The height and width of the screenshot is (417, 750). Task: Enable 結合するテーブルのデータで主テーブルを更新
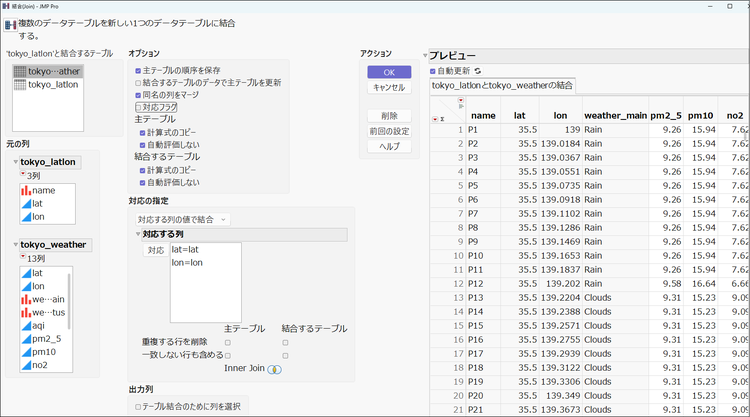coord(138,83)
